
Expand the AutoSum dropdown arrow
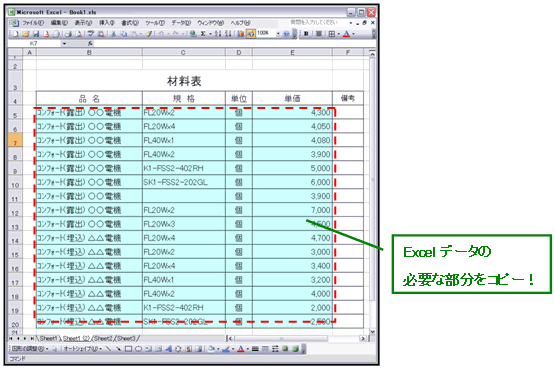[x=210, y=34]
